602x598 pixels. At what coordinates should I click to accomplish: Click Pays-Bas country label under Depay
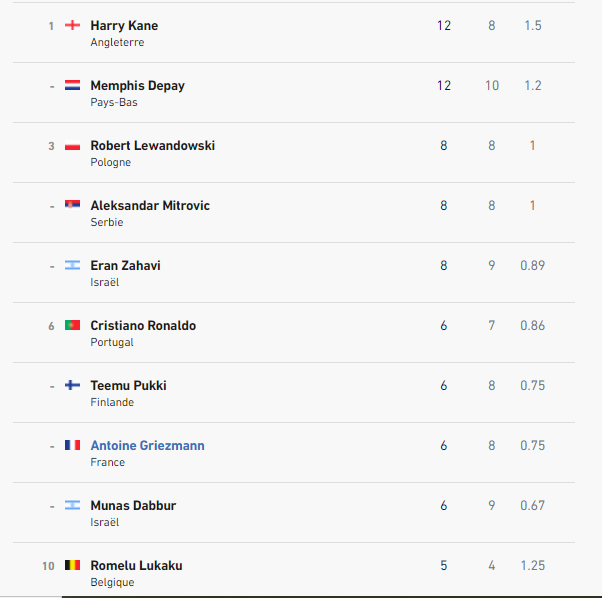(114, 102)
